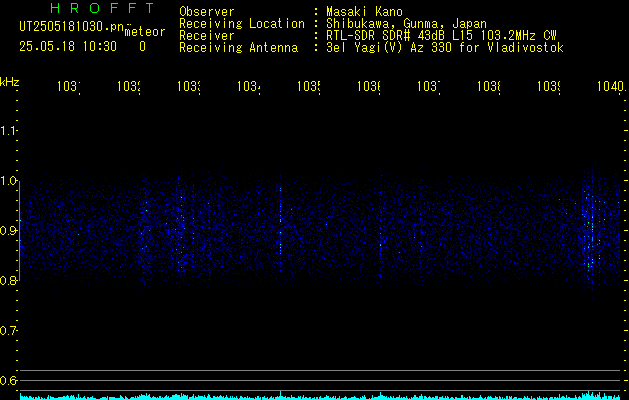Click '3el Yagi(V) Az 330 for Vladivostok'
Screen dimensions: 629x400
click(445, 48)
